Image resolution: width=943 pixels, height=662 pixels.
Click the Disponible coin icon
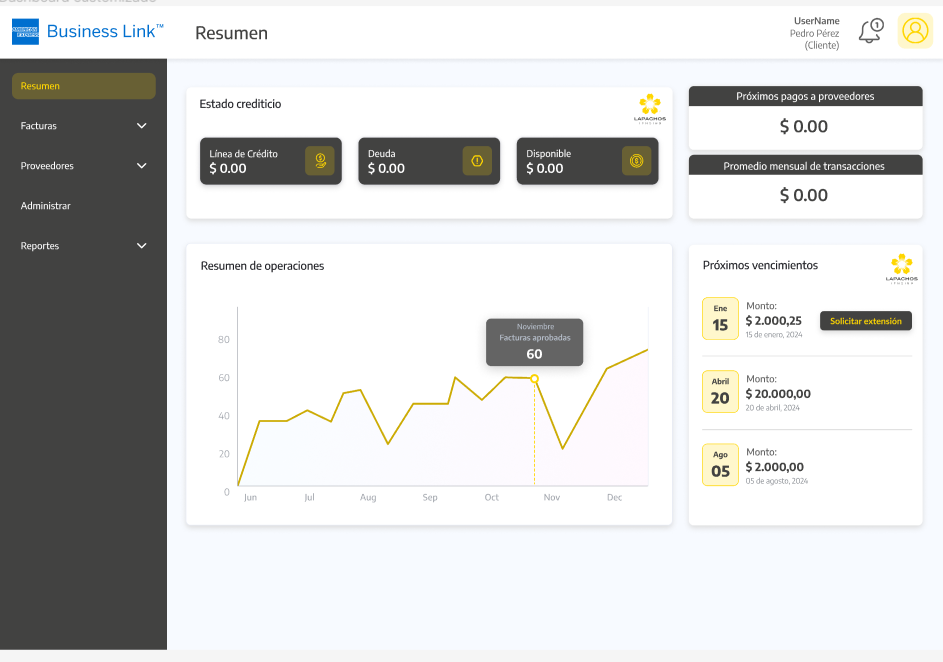tap(636, 161)
